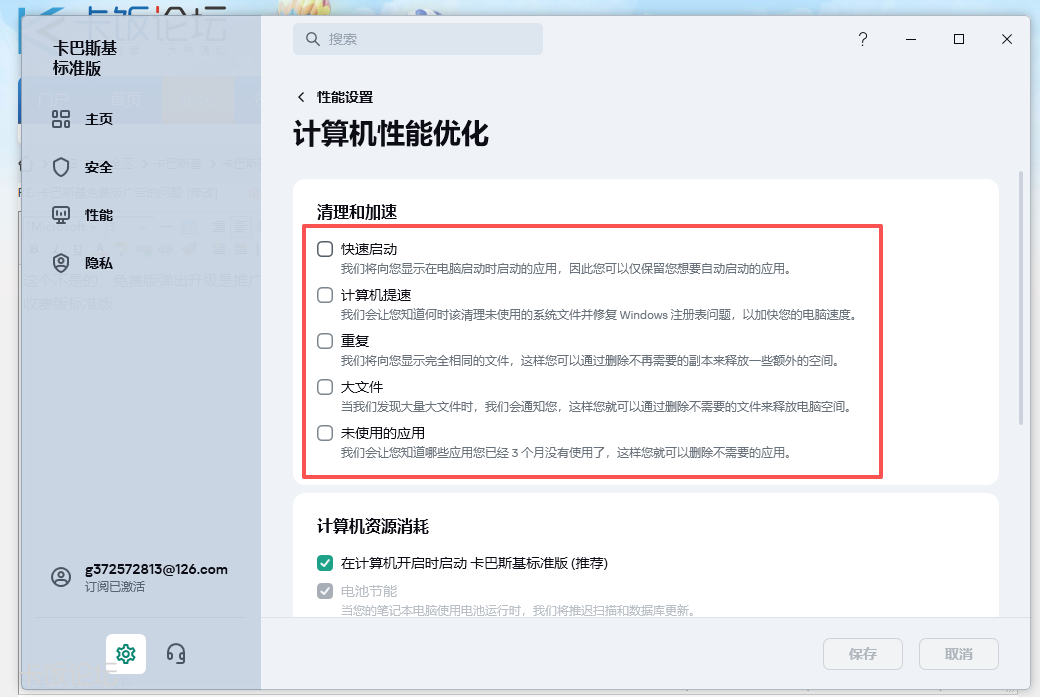Enable the 未使用的应用 checkbox
This screenshot has width=1040, height=697.
tap(325, 433)
